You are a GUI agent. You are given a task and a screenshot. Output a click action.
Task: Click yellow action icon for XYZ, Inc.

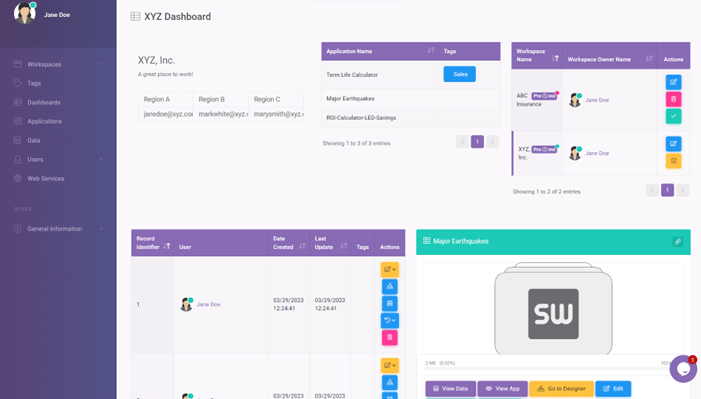pyautogui.click(x=673, y=161)
